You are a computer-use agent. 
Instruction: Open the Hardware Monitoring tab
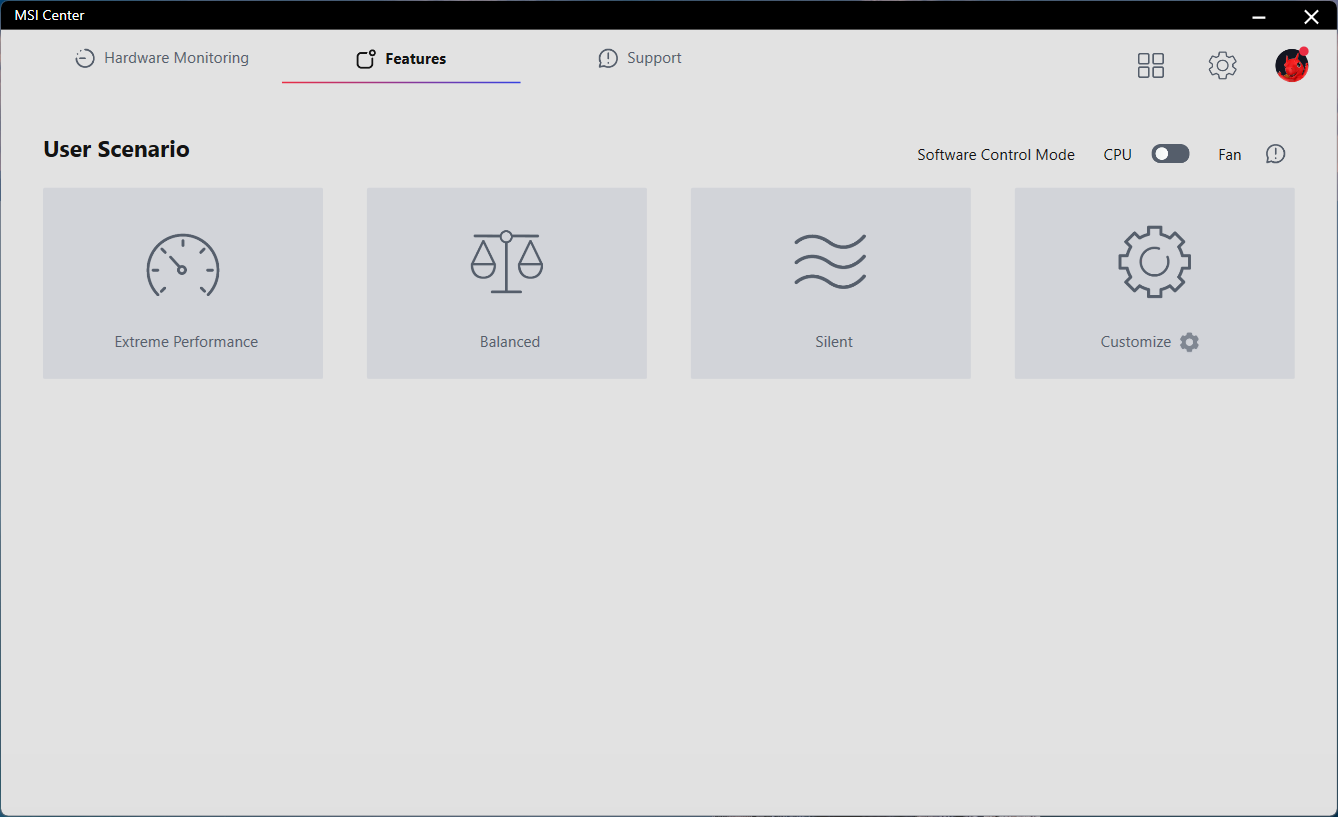pyautogui.click(x=162, y=58)
